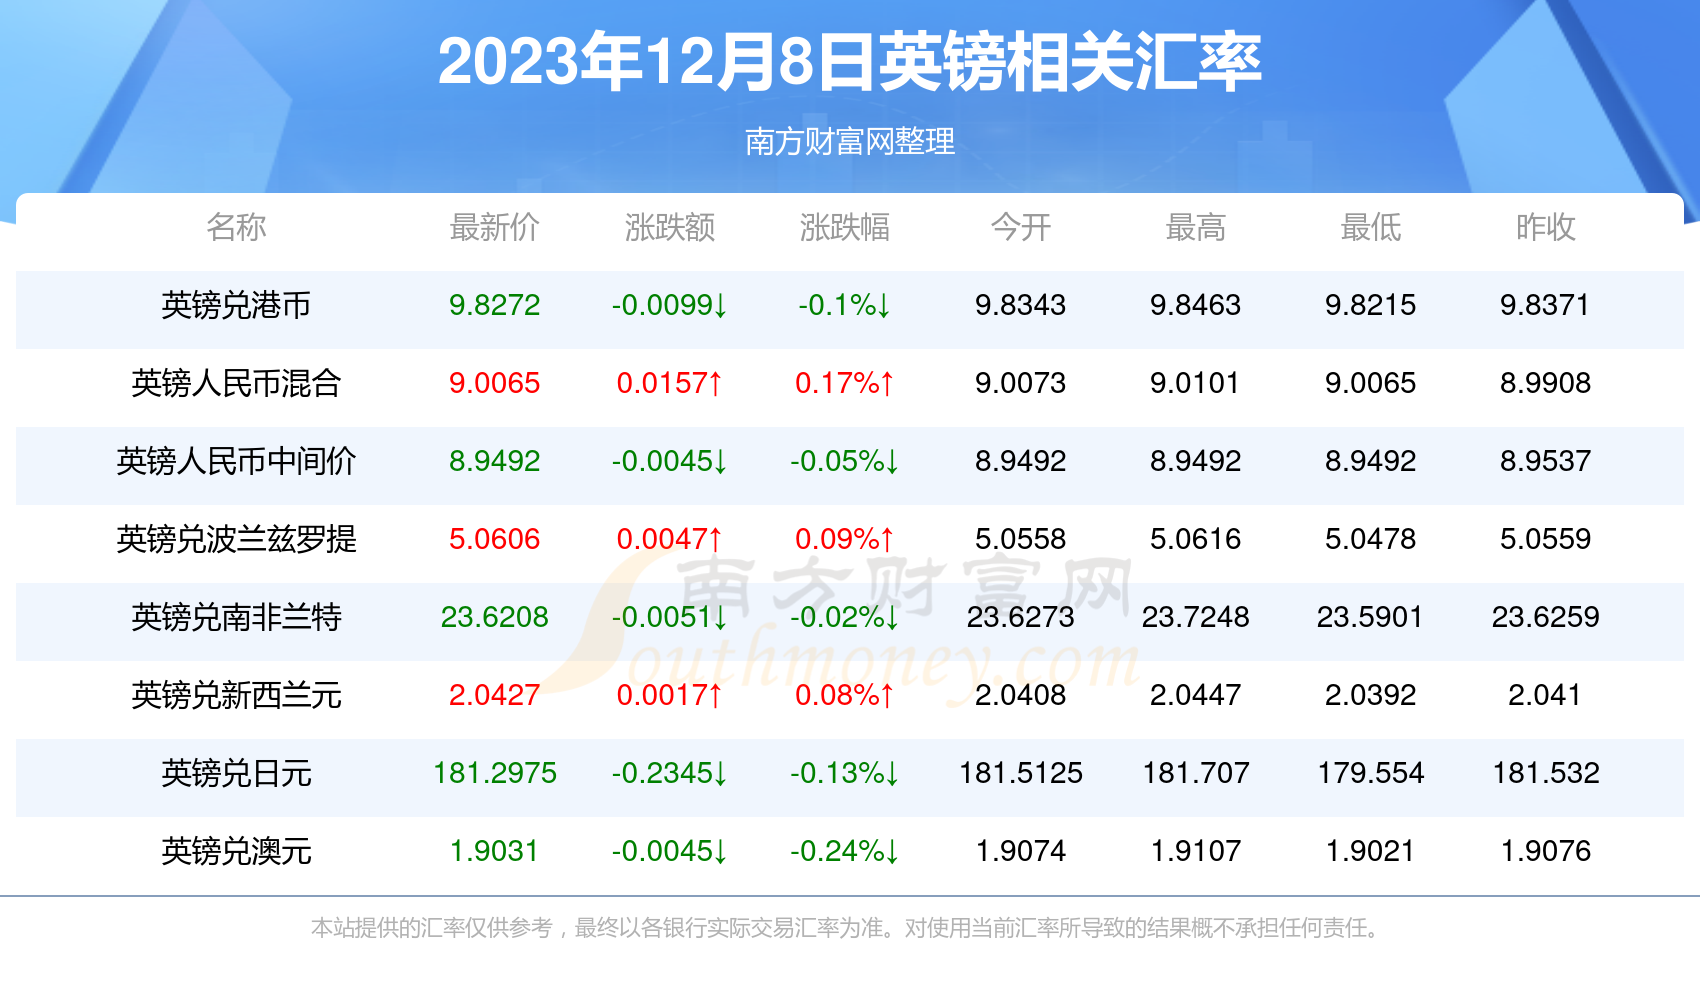Click change value 0.0017↑

(669, 695)
